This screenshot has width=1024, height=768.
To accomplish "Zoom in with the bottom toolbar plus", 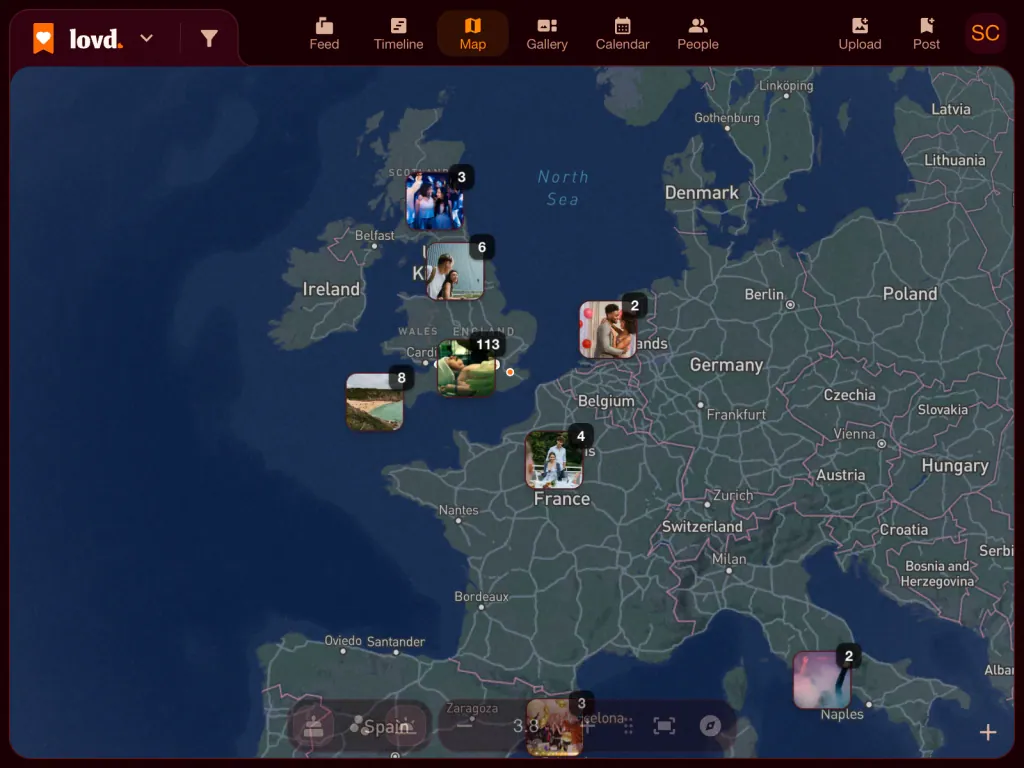I will (587, 726).
